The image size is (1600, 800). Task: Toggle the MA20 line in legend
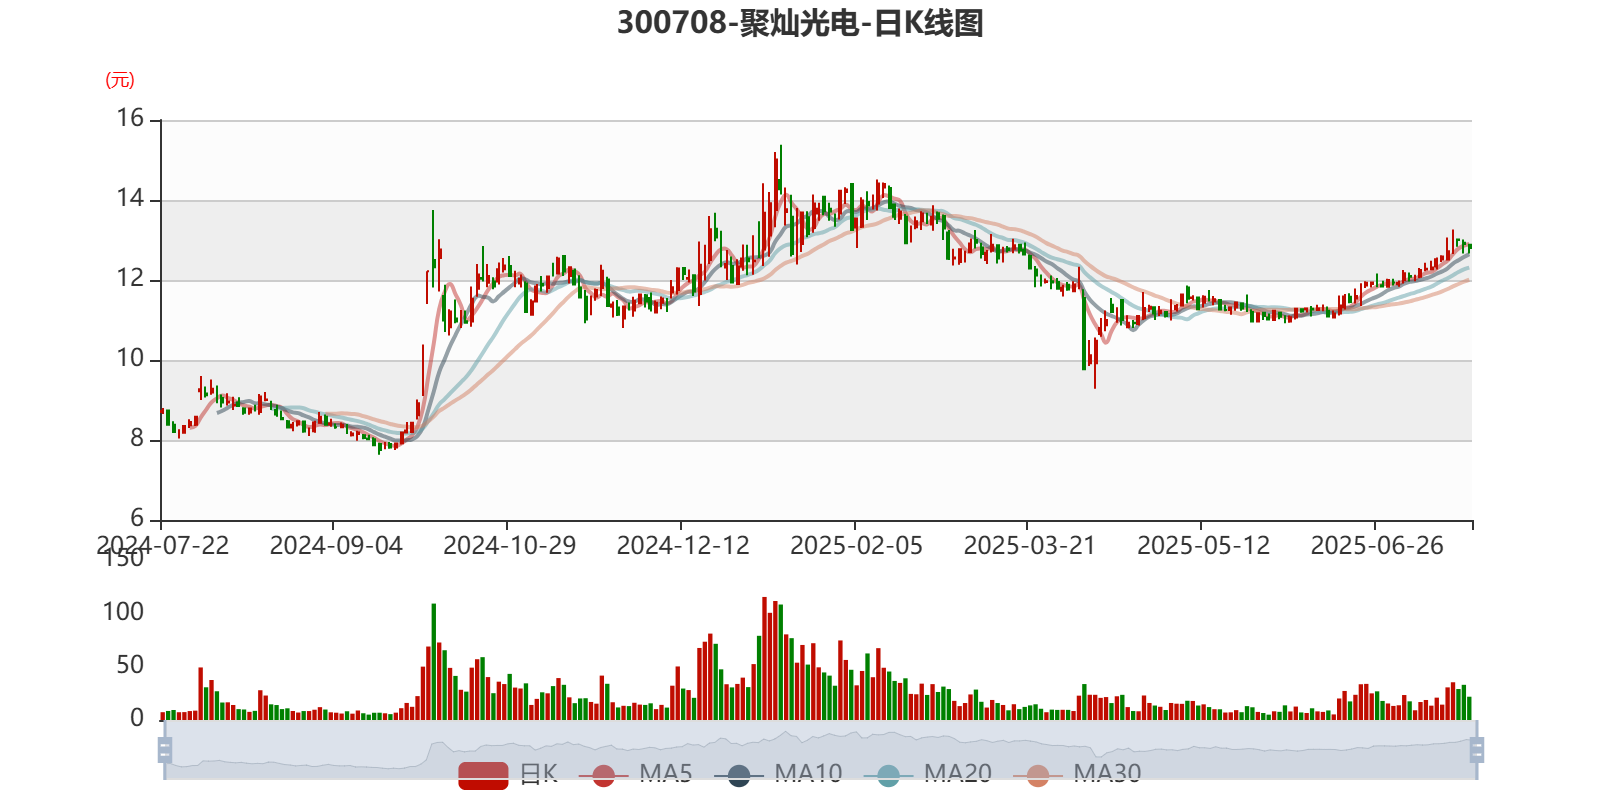click(927, 774)
